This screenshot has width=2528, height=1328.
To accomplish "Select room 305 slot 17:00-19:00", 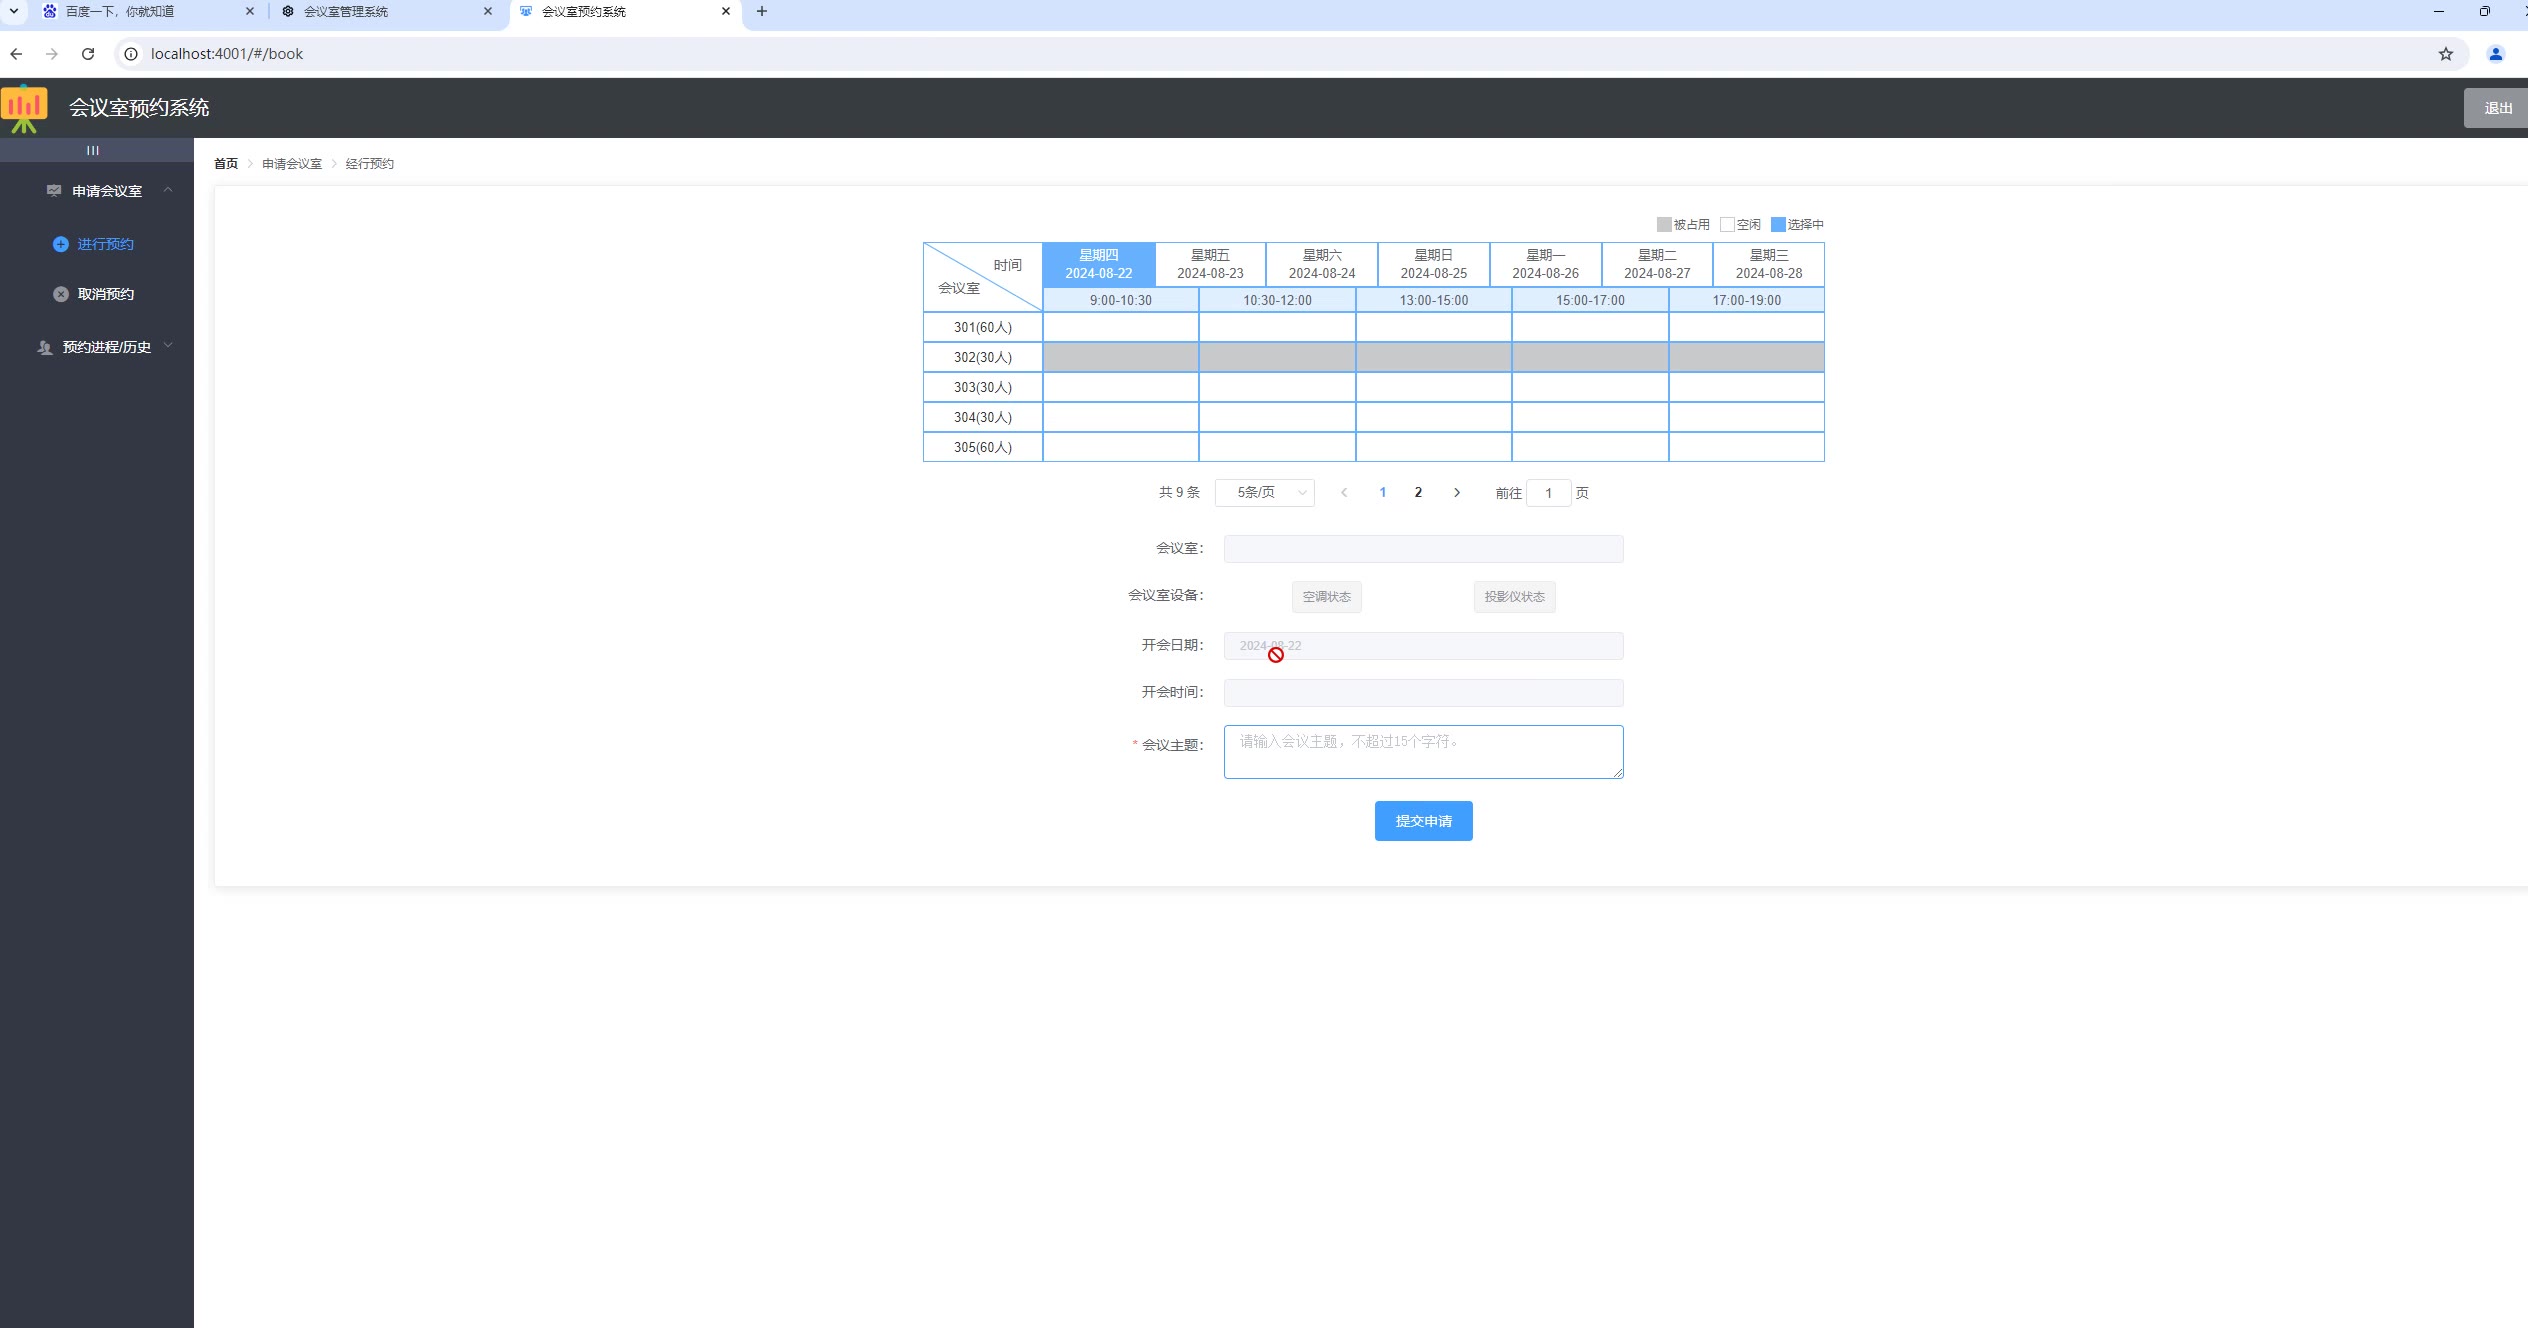I will pyautogui.click(x=1746, y=447).
